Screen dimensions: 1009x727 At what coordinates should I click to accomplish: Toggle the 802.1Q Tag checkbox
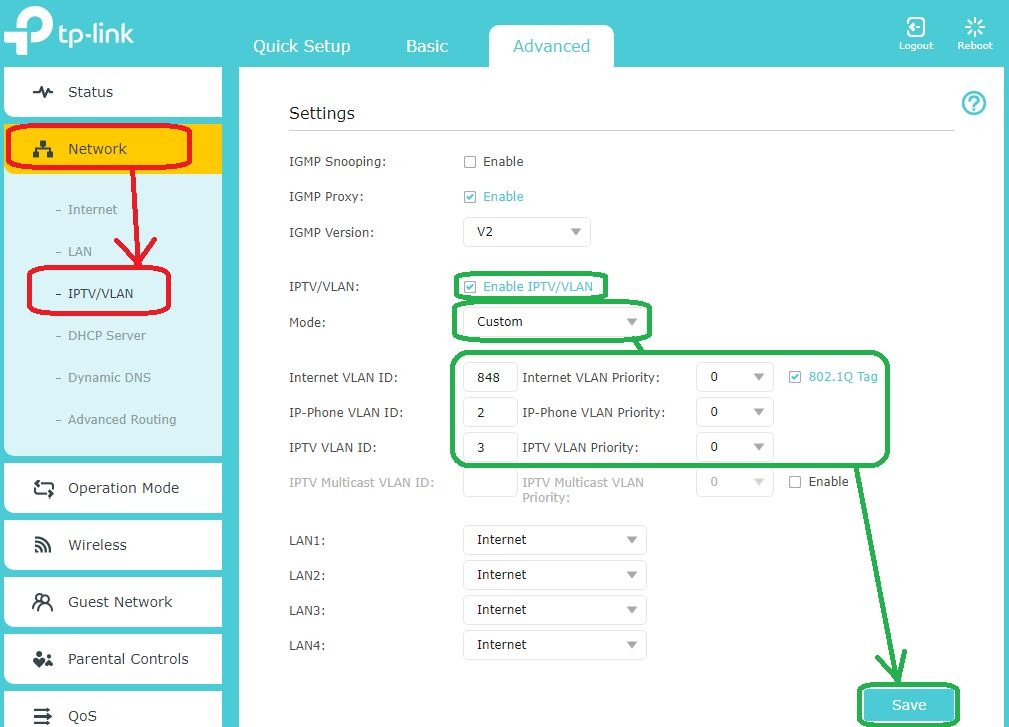[795, 377]
